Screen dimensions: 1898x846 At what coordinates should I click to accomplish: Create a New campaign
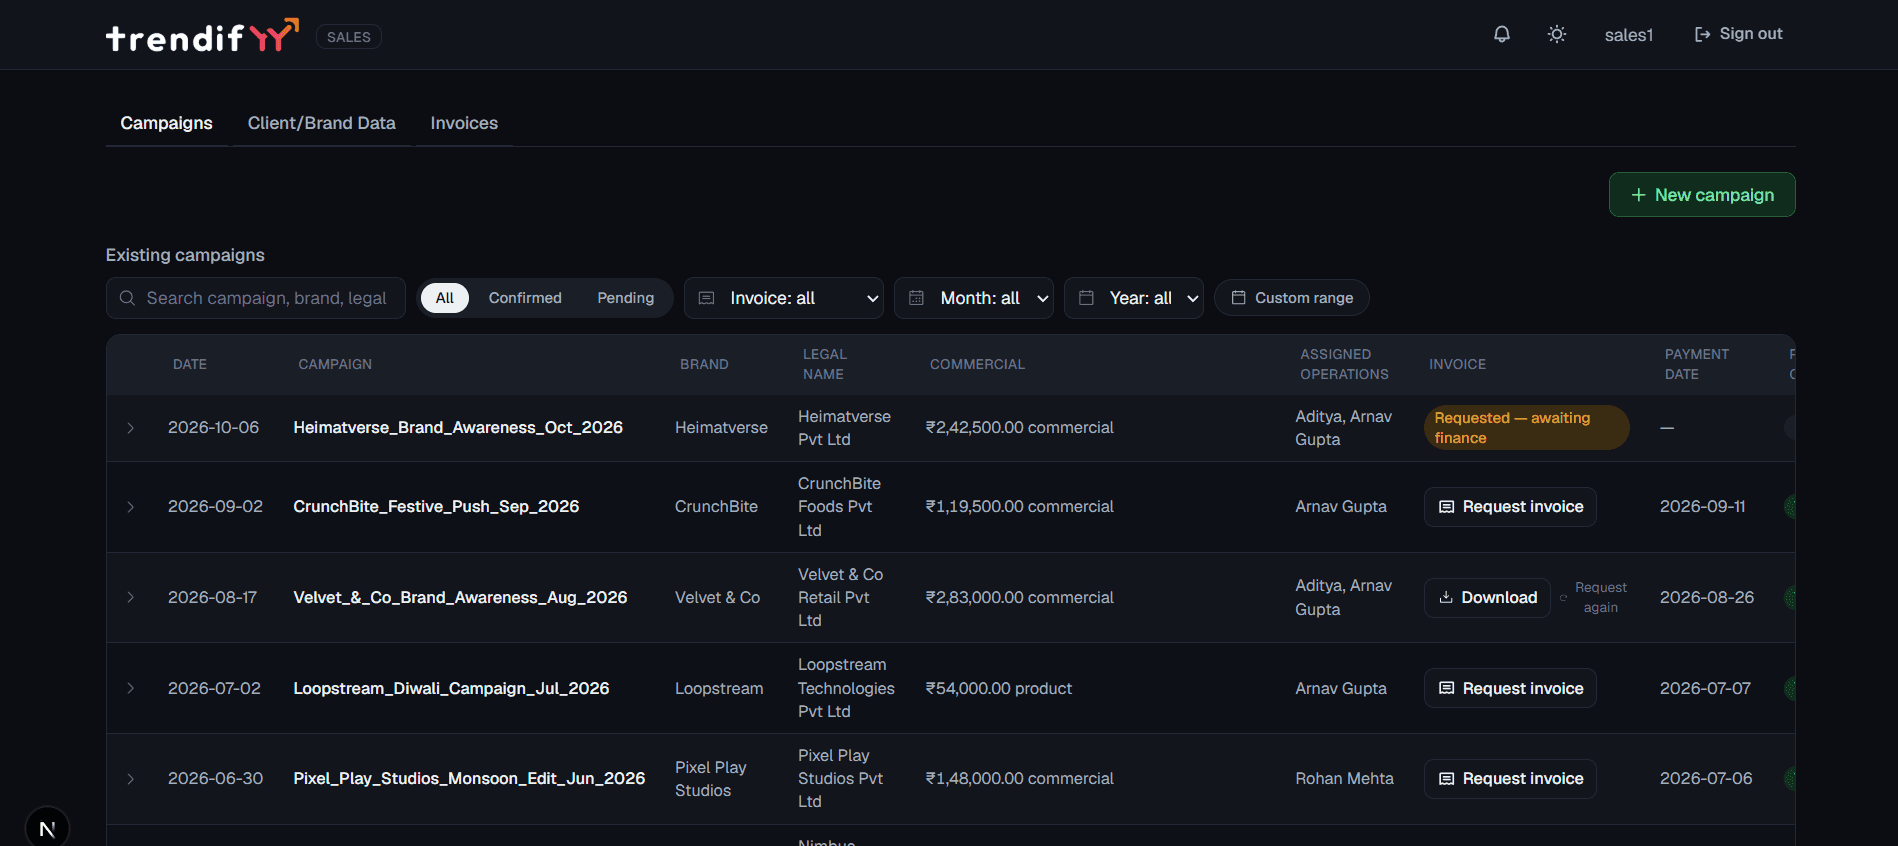click(x=1702, y=195)
